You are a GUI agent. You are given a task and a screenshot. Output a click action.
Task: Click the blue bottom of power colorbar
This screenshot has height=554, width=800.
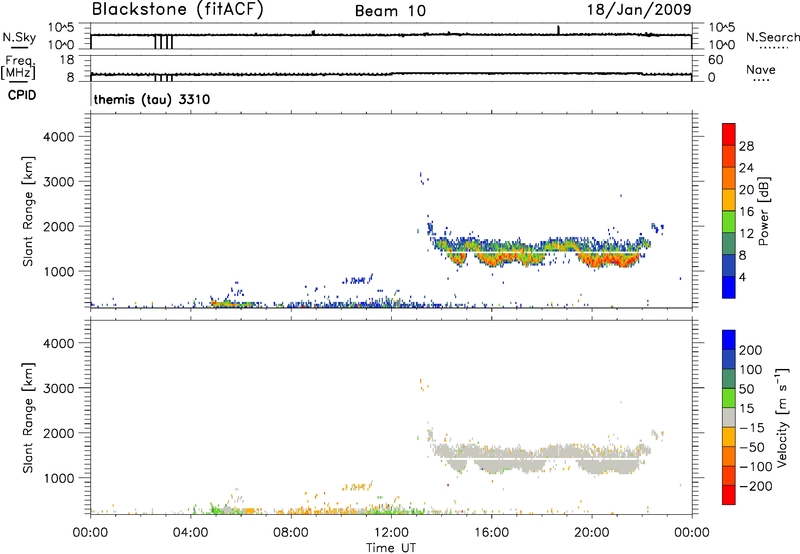click(x=729, y=287)
